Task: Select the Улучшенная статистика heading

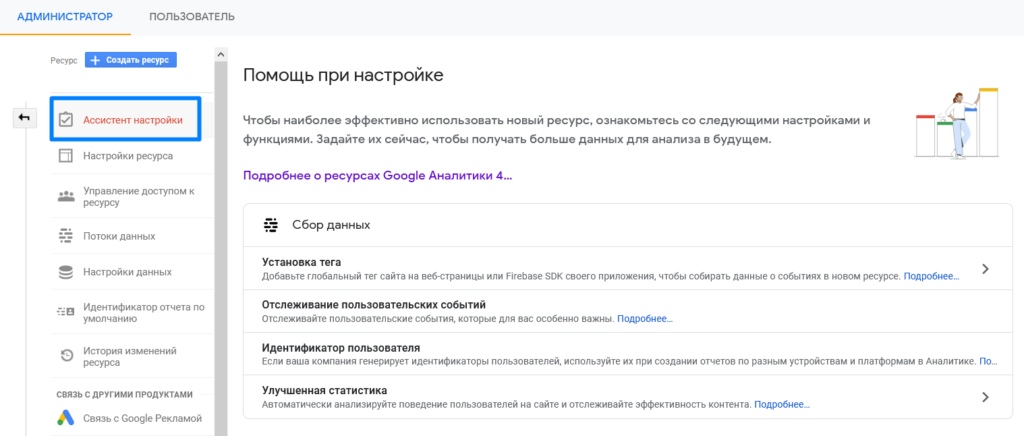Action: pyautogui.click(x=325, y=390)
